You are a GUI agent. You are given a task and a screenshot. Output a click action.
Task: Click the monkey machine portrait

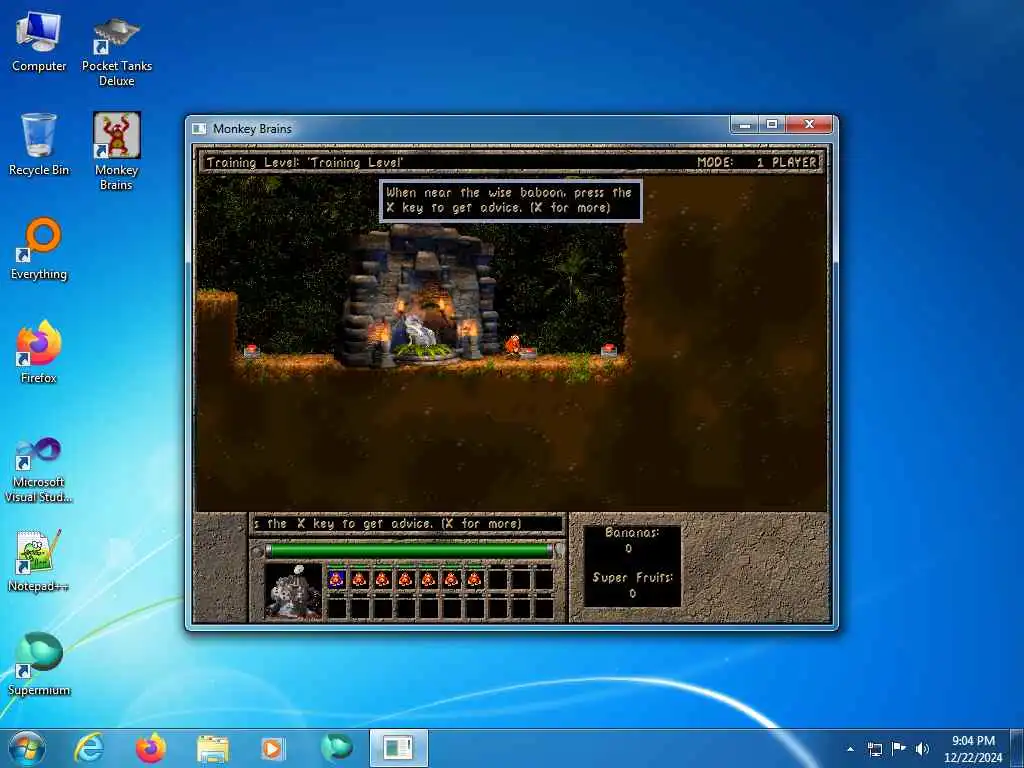293,592
